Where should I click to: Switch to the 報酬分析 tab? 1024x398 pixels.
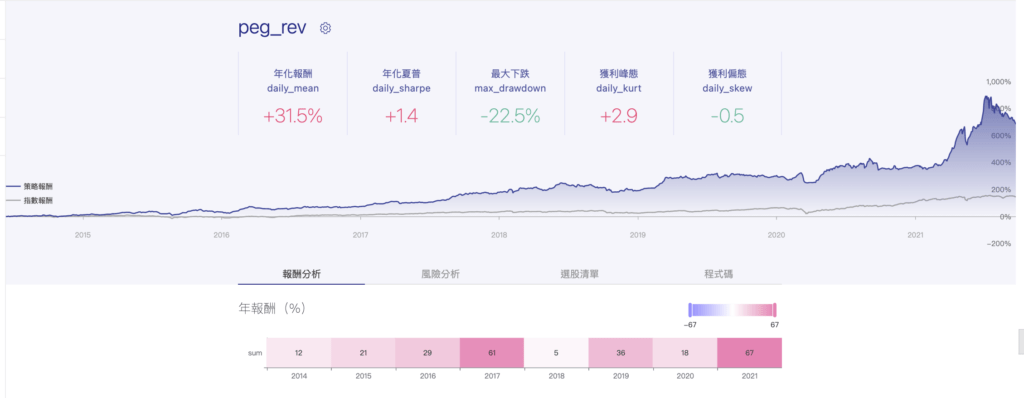point(302,274)
